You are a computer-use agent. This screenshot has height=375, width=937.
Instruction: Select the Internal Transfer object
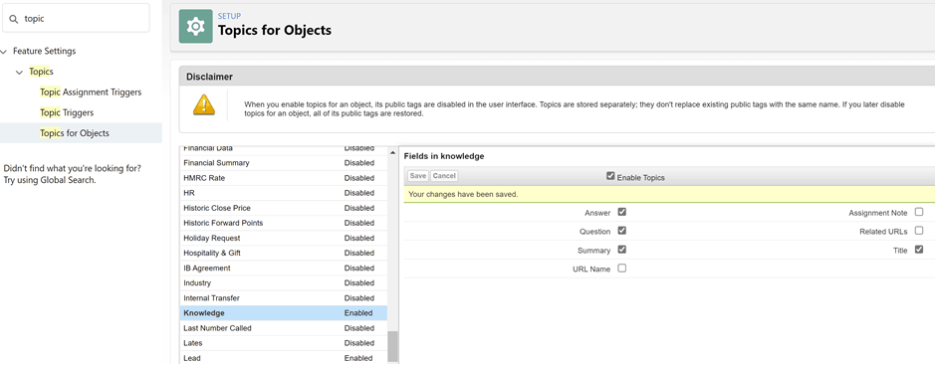(284, 298)
